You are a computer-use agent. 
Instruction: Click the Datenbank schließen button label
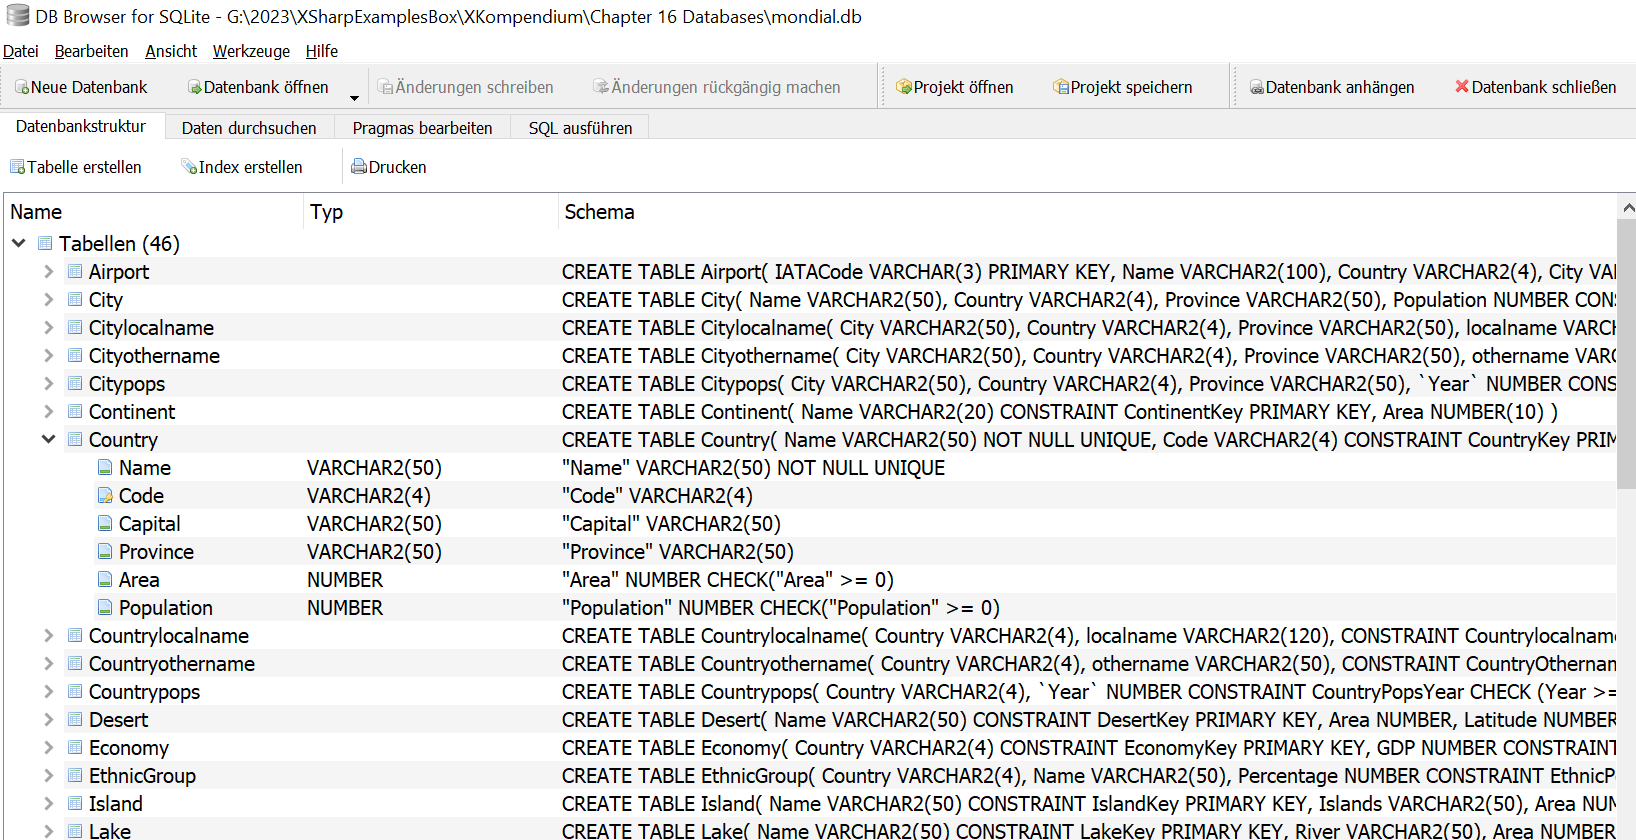pyautogui.click(x=1543, y=87)
